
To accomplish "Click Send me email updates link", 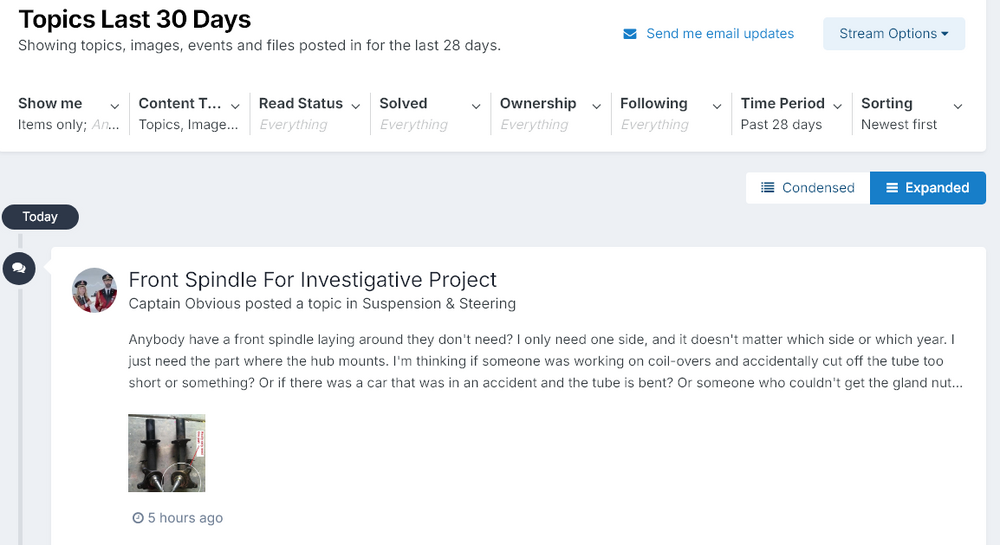I will pos(720,34).
